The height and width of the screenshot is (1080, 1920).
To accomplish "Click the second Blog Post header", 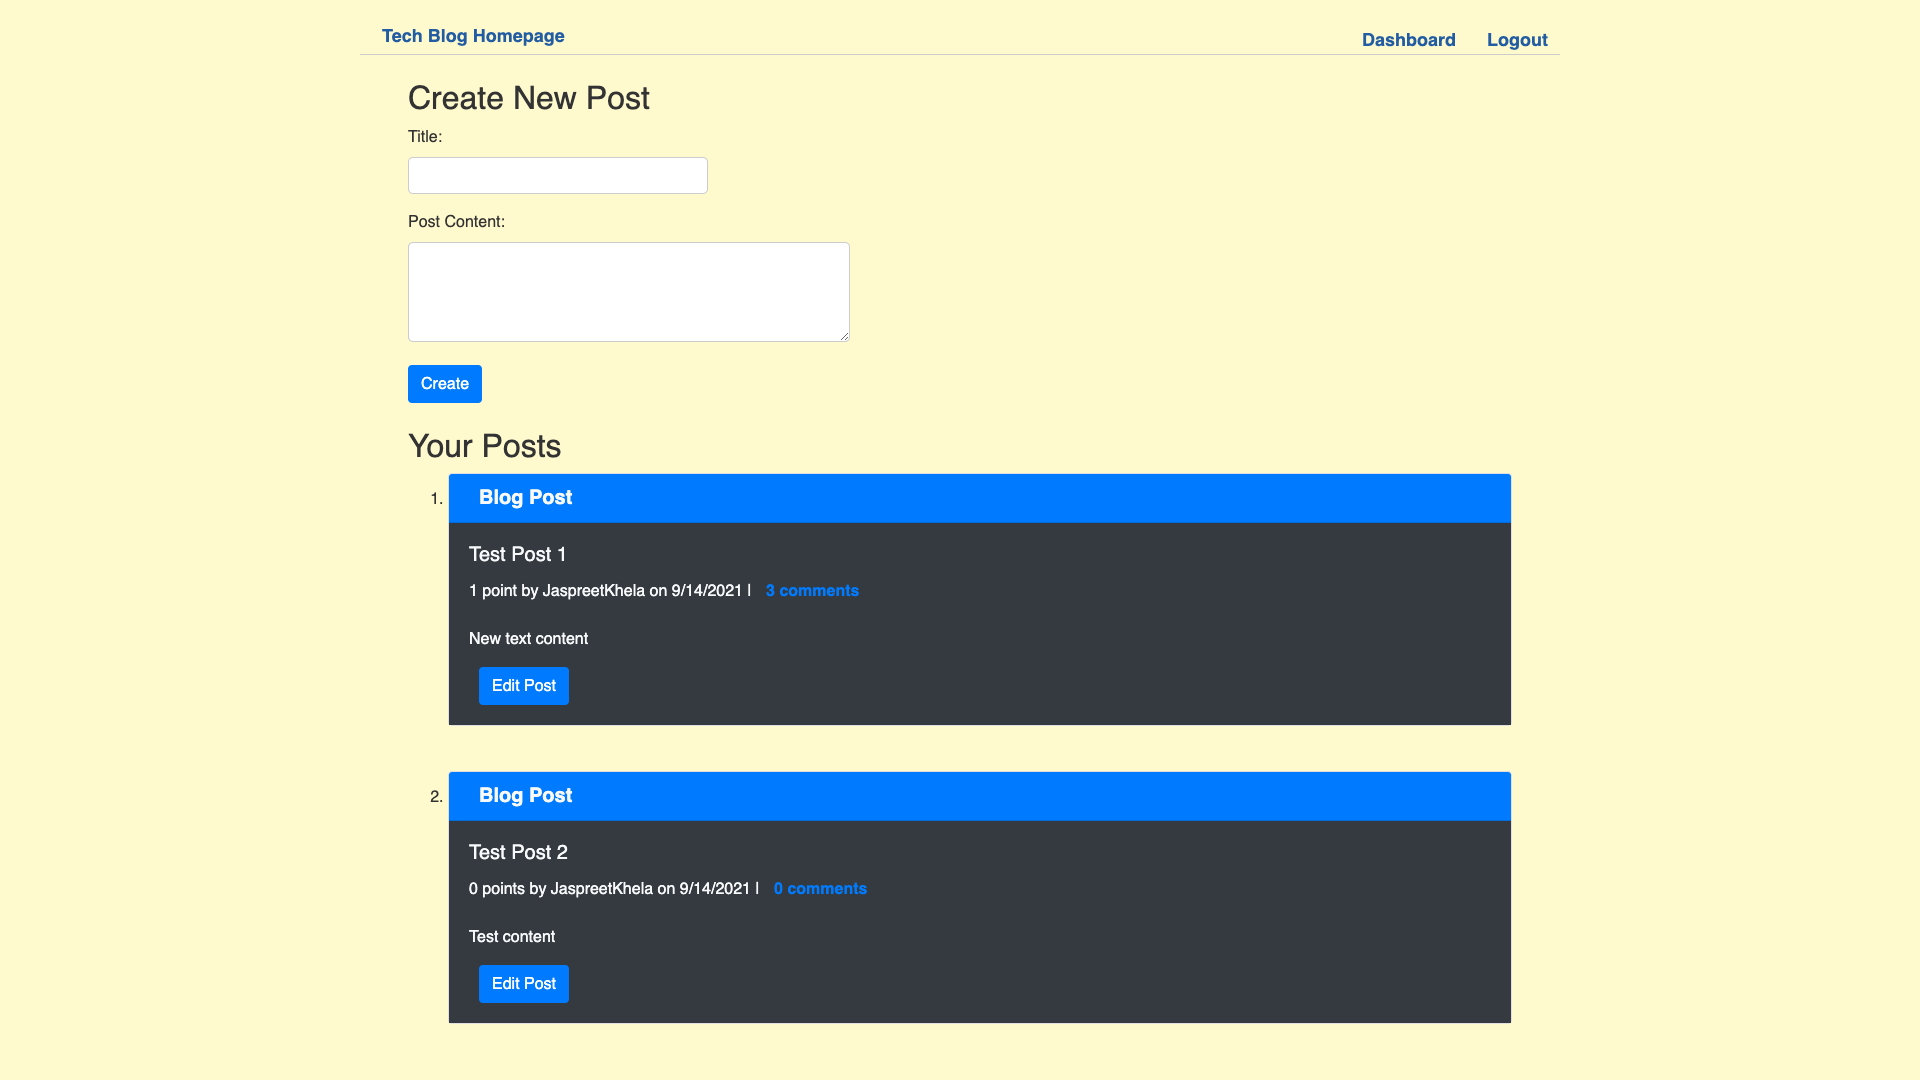I will [x=525, y=795].
